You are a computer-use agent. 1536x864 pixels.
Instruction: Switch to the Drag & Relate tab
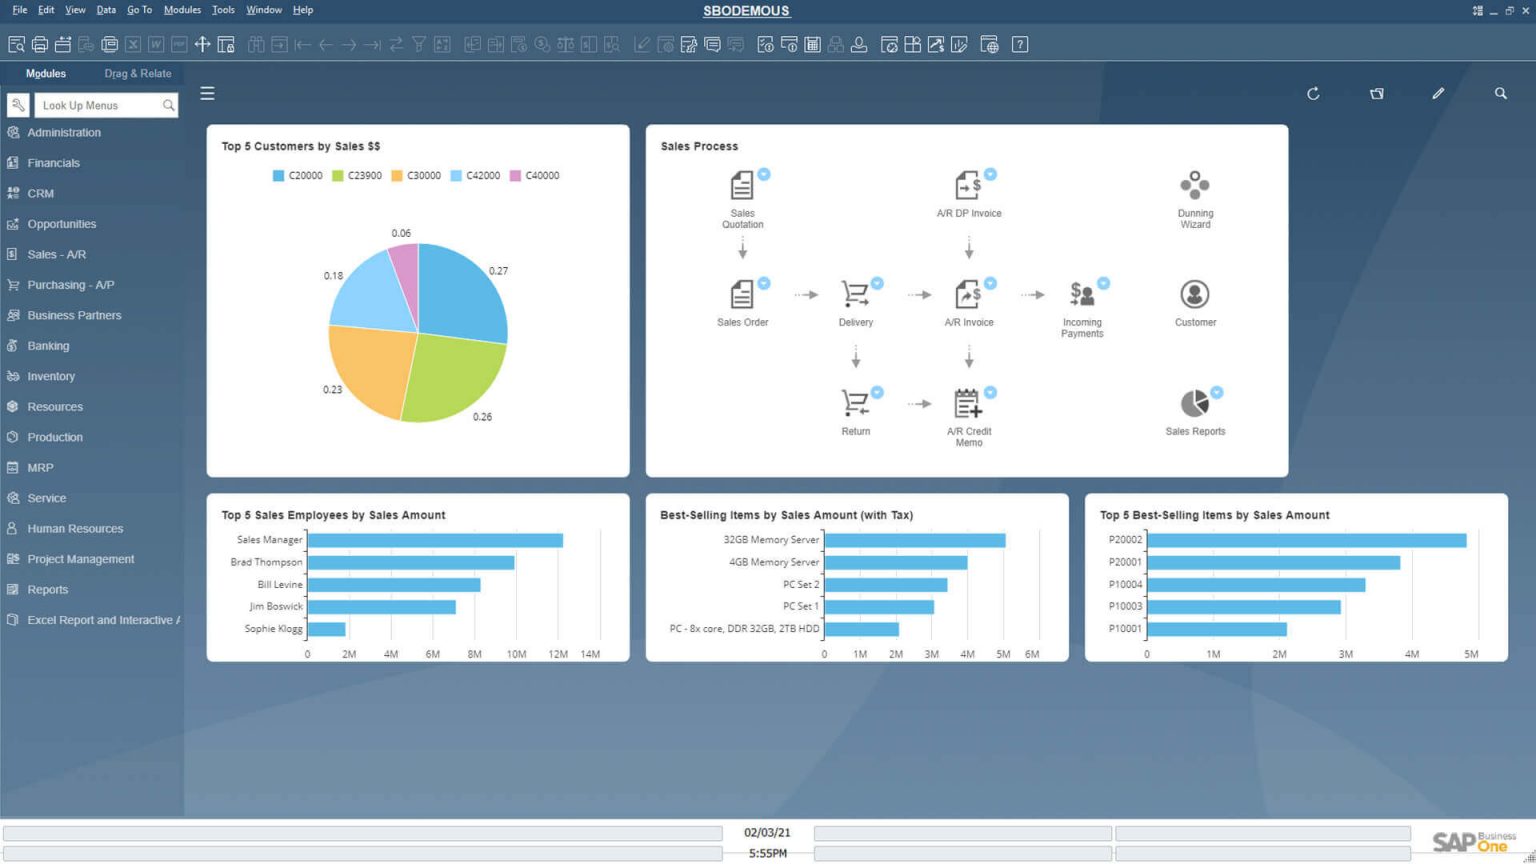pos(137,73)
